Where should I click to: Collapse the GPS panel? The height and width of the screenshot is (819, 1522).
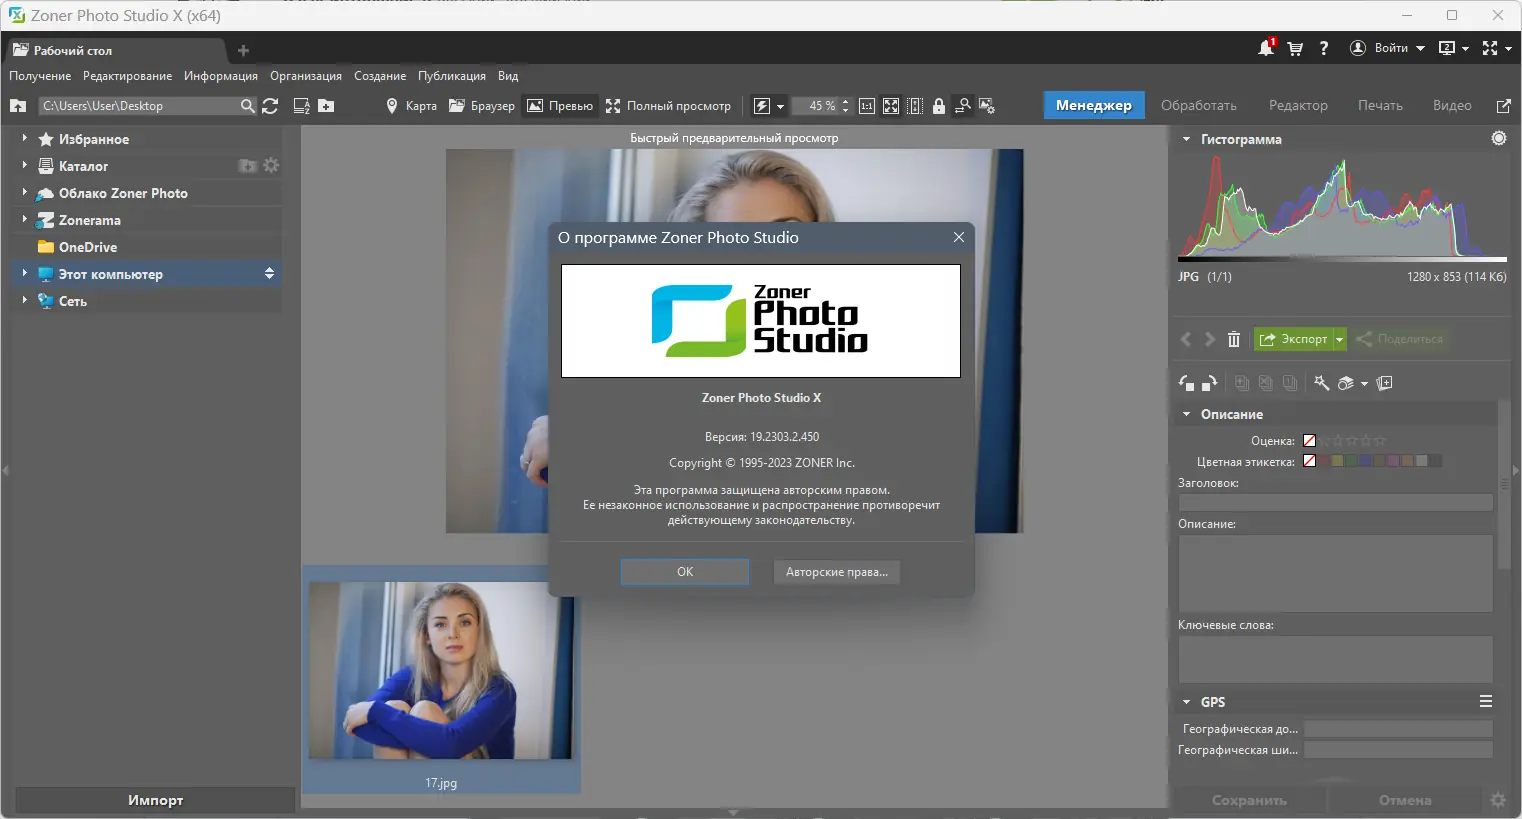tap(1187, 702)
